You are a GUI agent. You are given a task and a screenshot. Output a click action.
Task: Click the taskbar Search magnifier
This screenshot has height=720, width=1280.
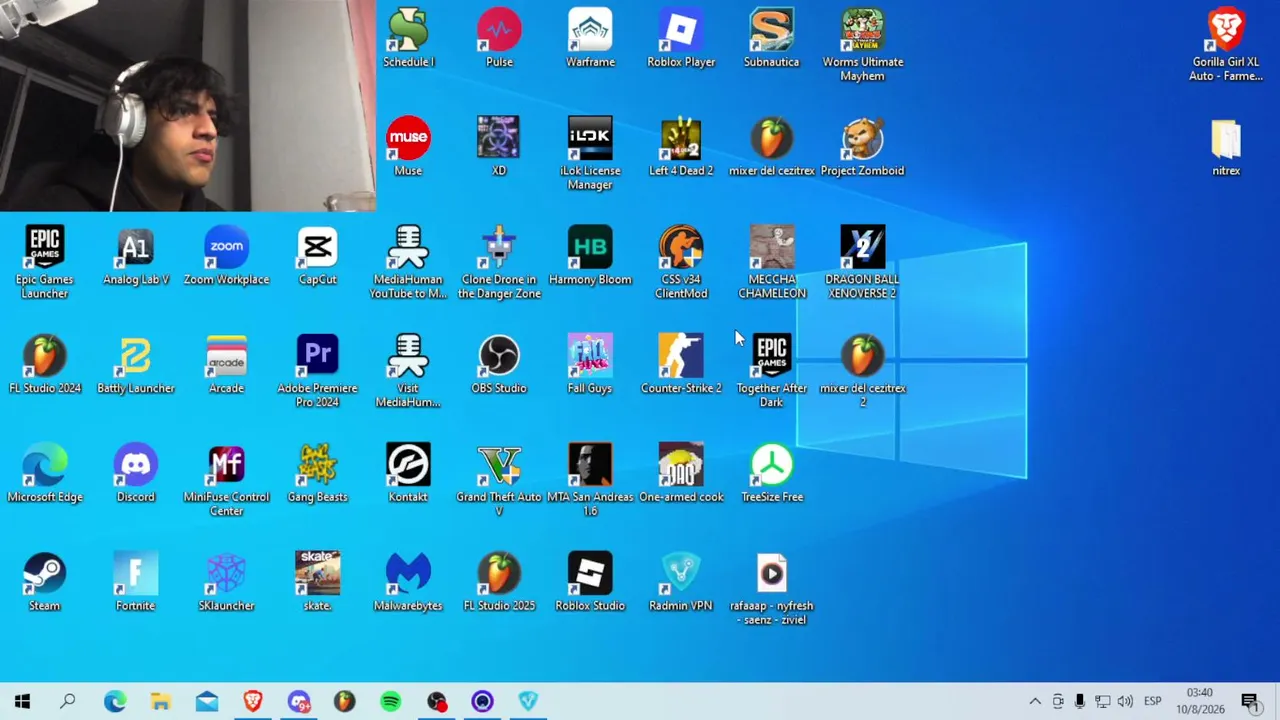tap(68, 701)
